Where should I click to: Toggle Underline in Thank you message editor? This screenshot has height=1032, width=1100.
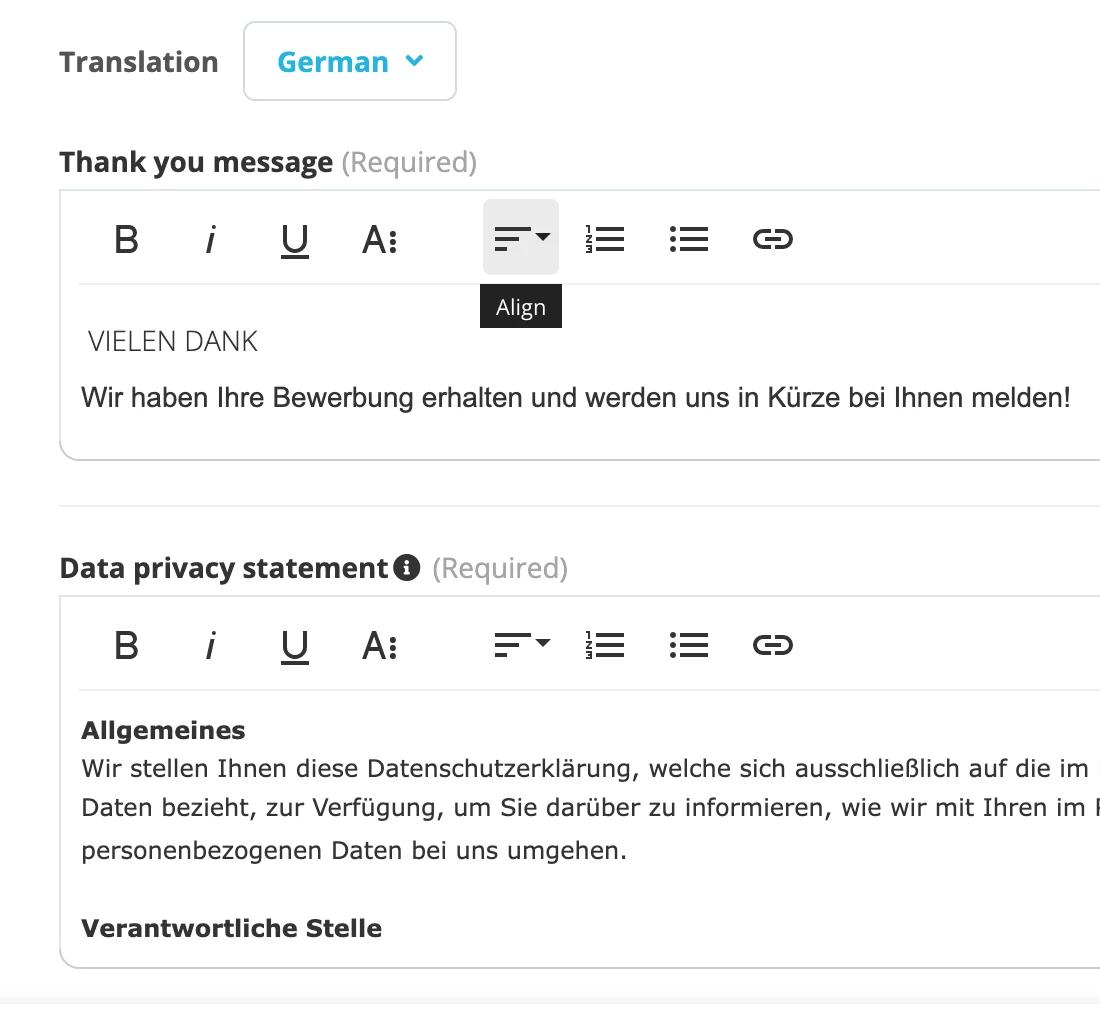[295, 239]
